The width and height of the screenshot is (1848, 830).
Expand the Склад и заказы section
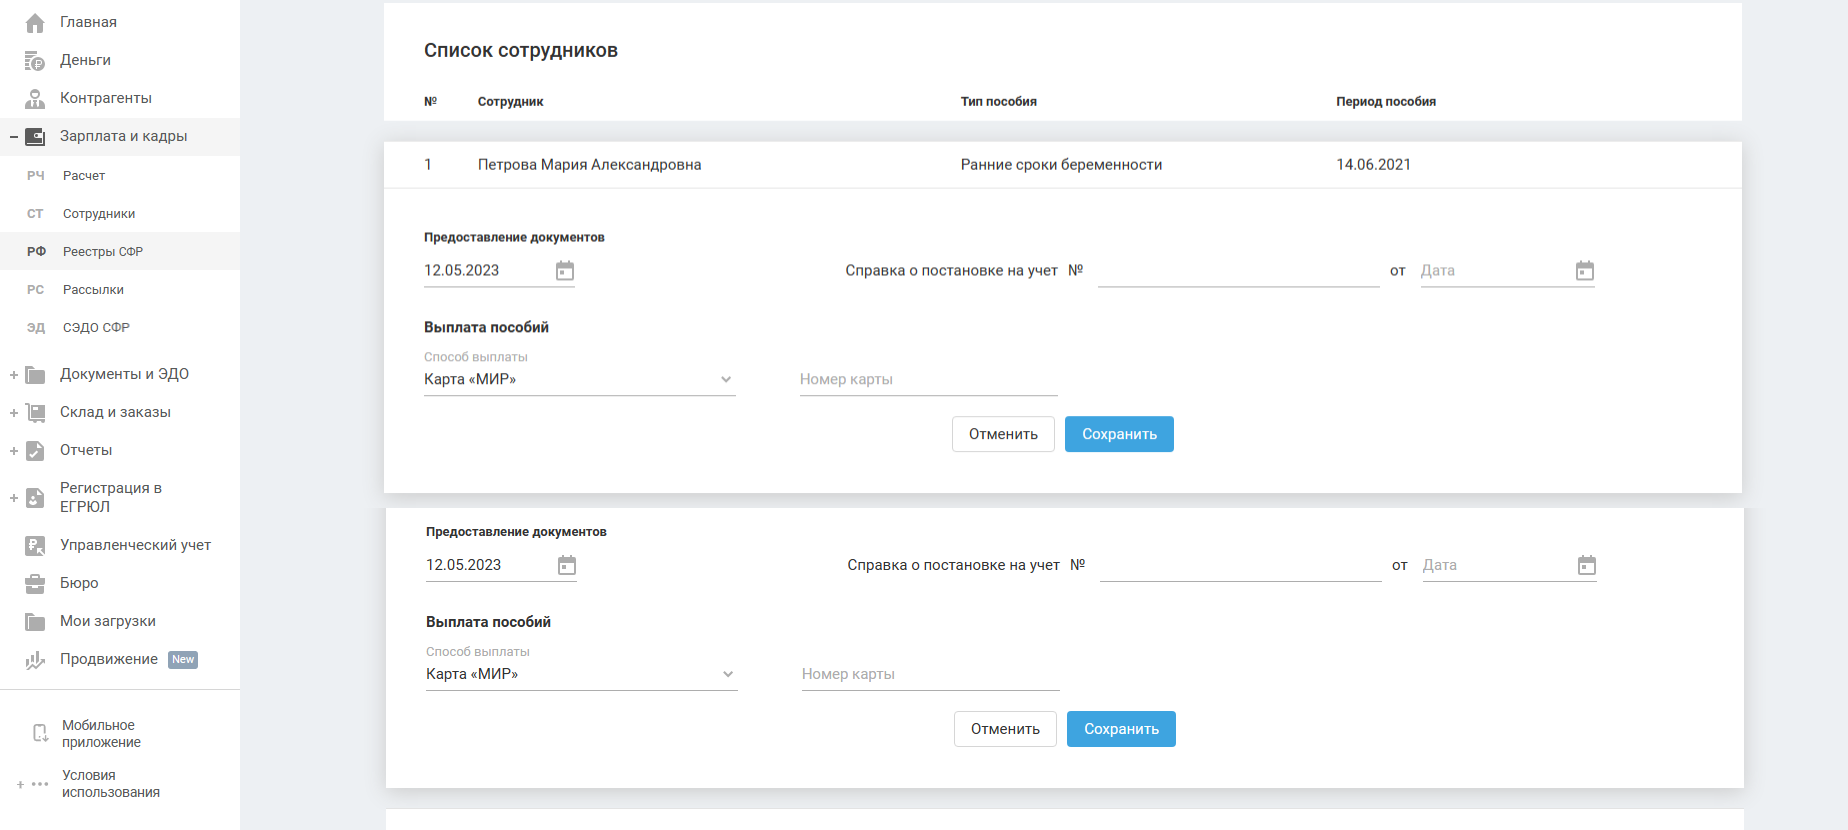click(14, 413)
